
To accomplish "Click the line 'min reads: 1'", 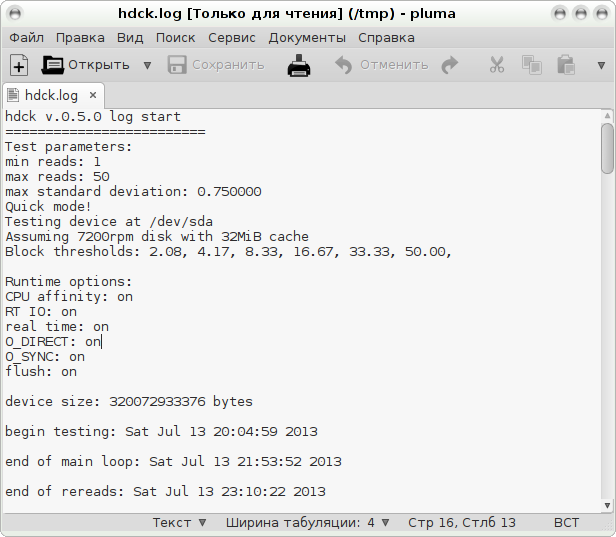I will 53,162.
